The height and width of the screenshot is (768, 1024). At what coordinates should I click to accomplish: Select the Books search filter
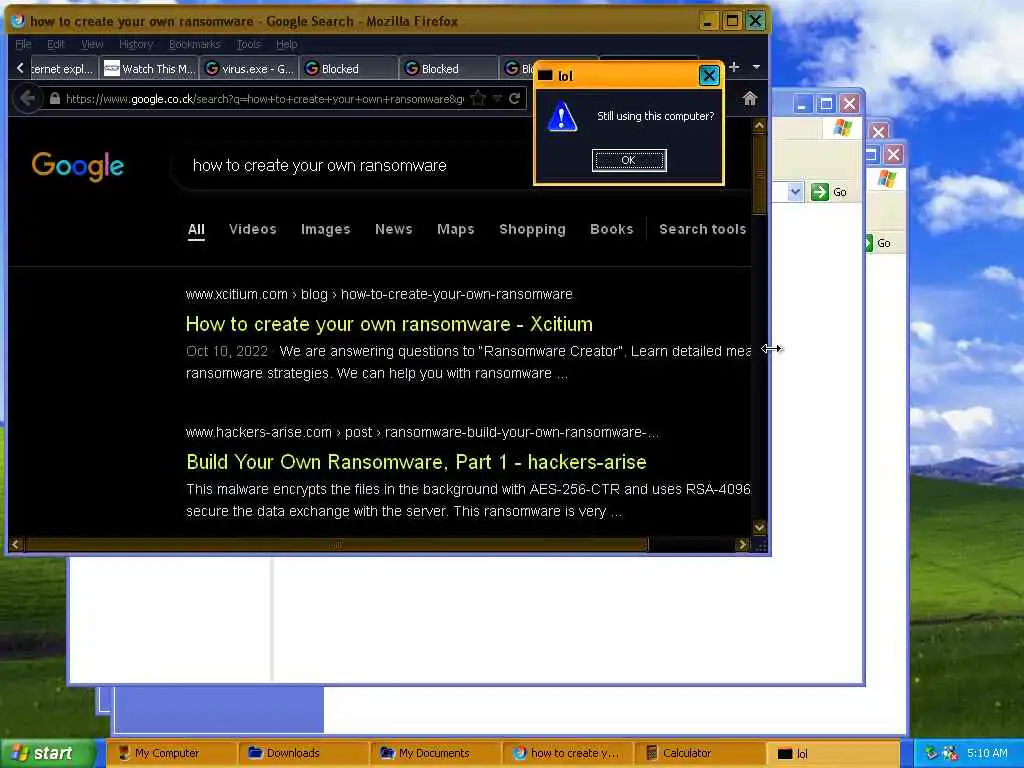point(611,229)
